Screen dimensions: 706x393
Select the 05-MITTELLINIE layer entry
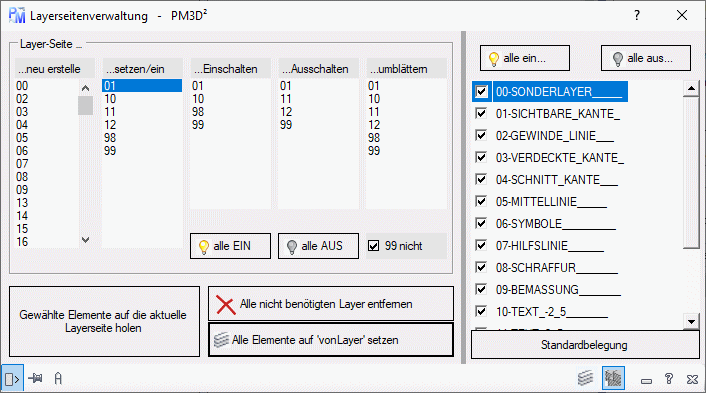(551, 201)
